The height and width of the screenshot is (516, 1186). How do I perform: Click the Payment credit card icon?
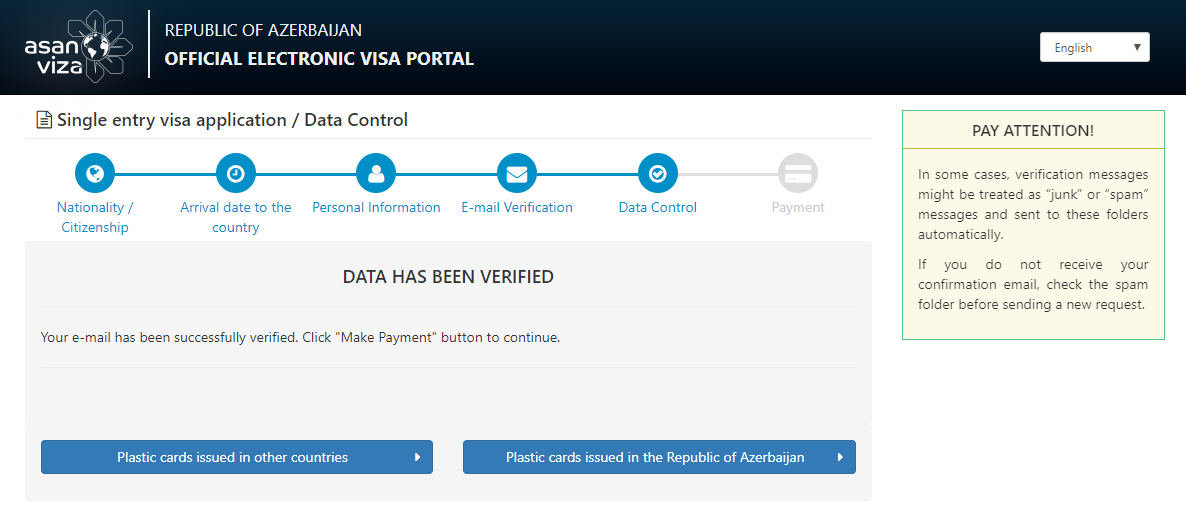[798, 174]
